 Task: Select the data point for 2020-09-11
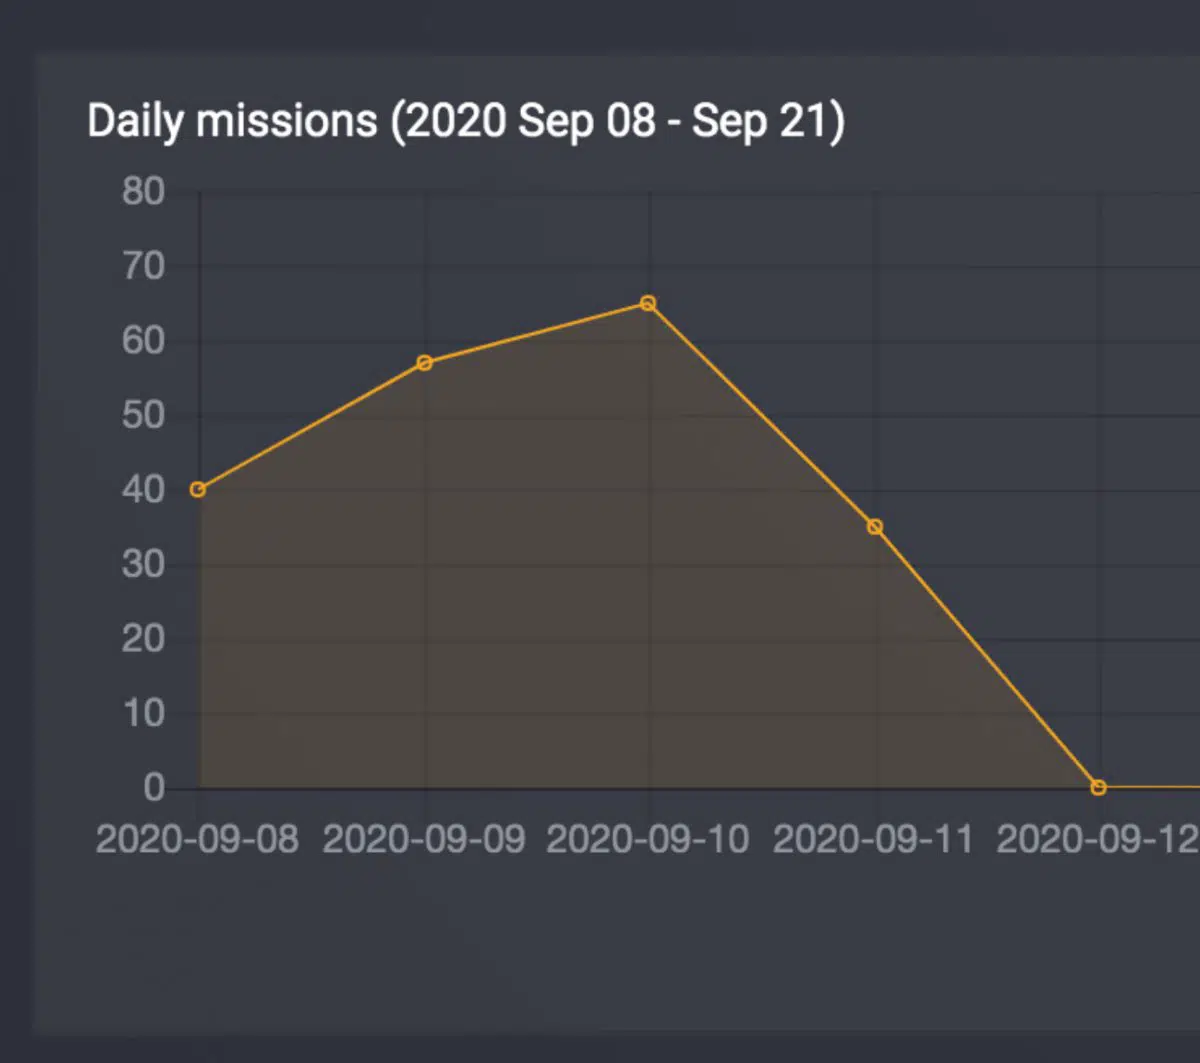tap(875, 527)
